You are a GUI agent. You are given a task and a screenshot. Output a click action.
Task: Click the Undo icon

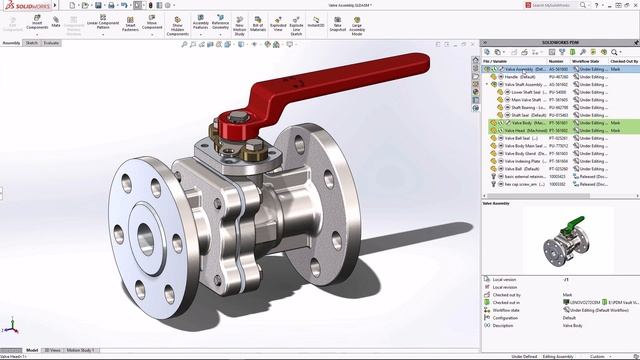pos(124,5)
